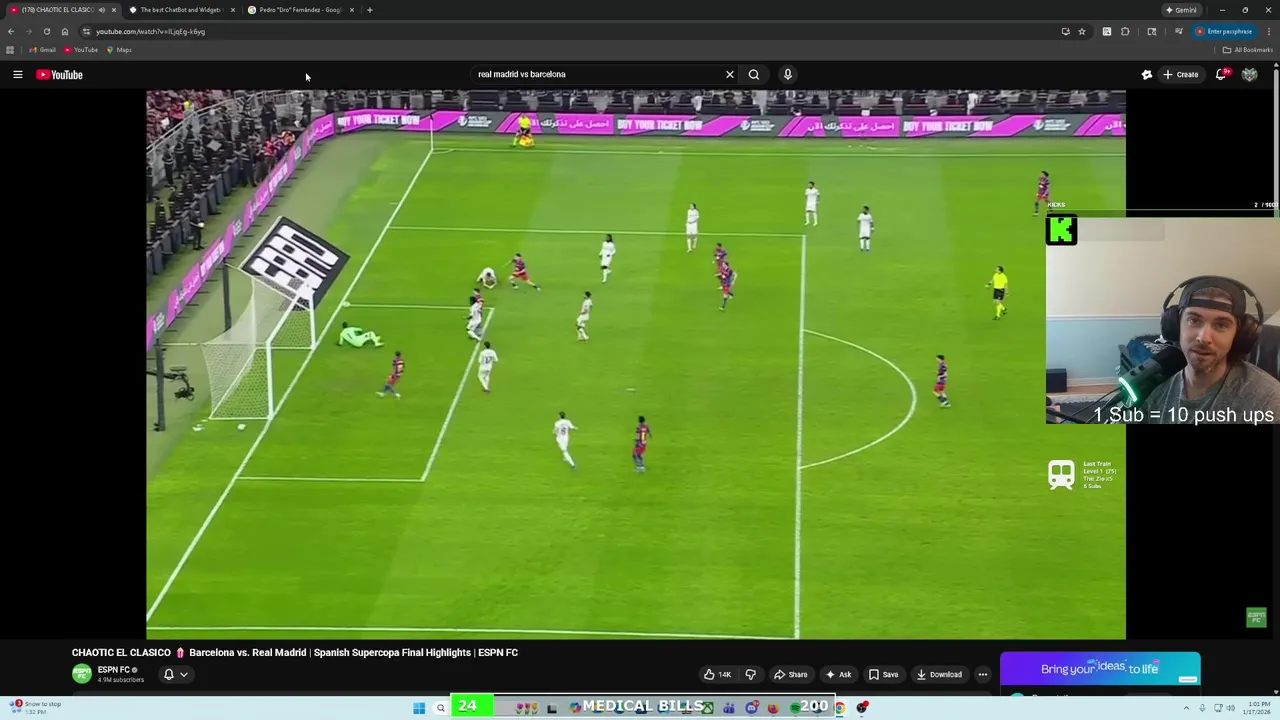Screen dimensions: 1280x720
Task: Open the Bring your ideas to life ad
Action: (1100, 671)
